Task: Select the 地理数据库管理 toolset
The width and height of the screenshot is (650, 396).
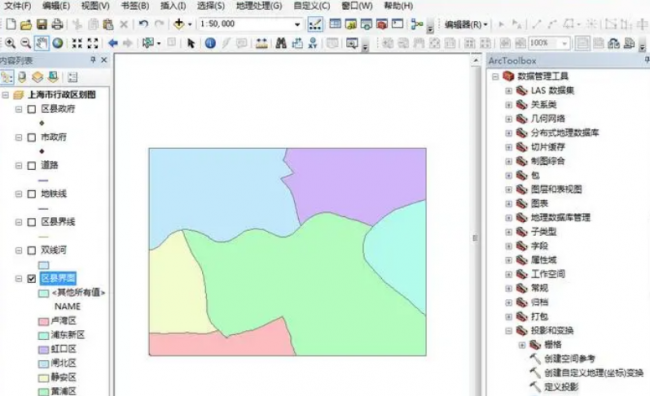Action: pyautogui.click(x=560, y=218)
